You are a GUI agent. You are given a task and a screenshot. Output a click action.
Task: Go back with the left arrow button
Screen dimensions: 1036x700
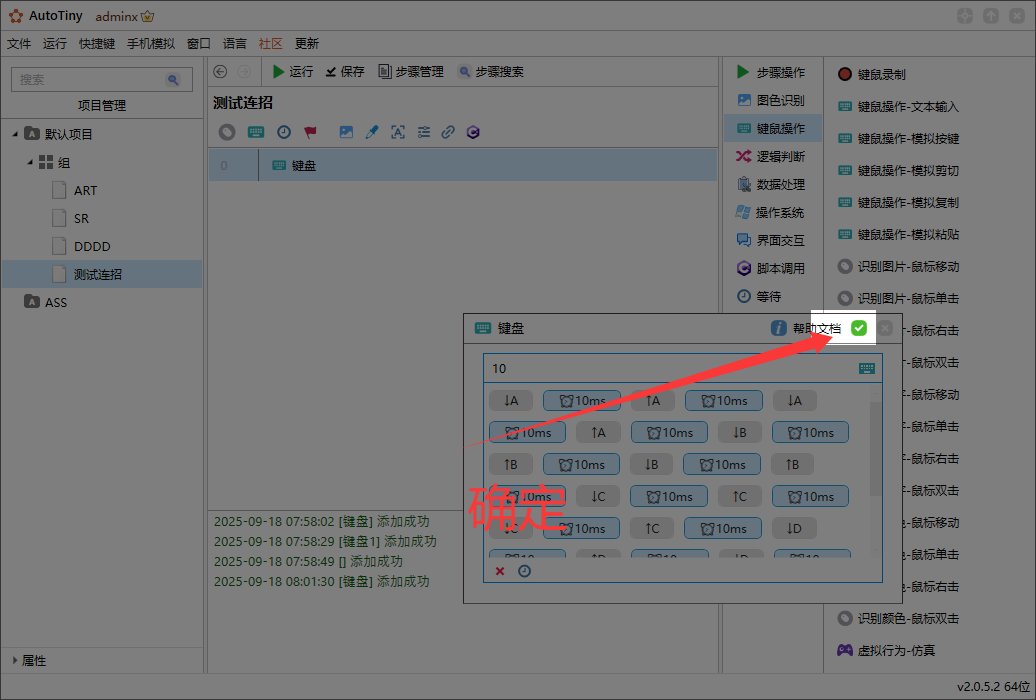point(221,71)
